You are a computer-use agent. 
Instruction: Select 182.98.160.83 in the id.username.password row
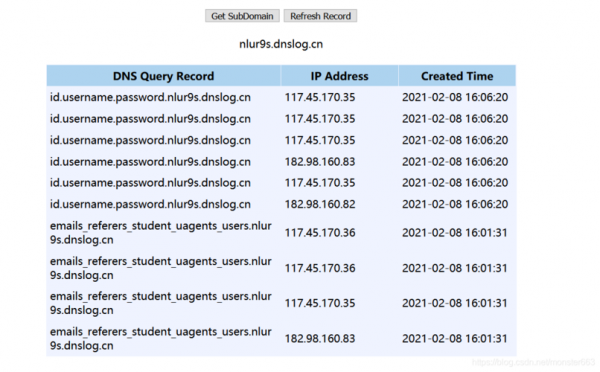coord(320,162)
